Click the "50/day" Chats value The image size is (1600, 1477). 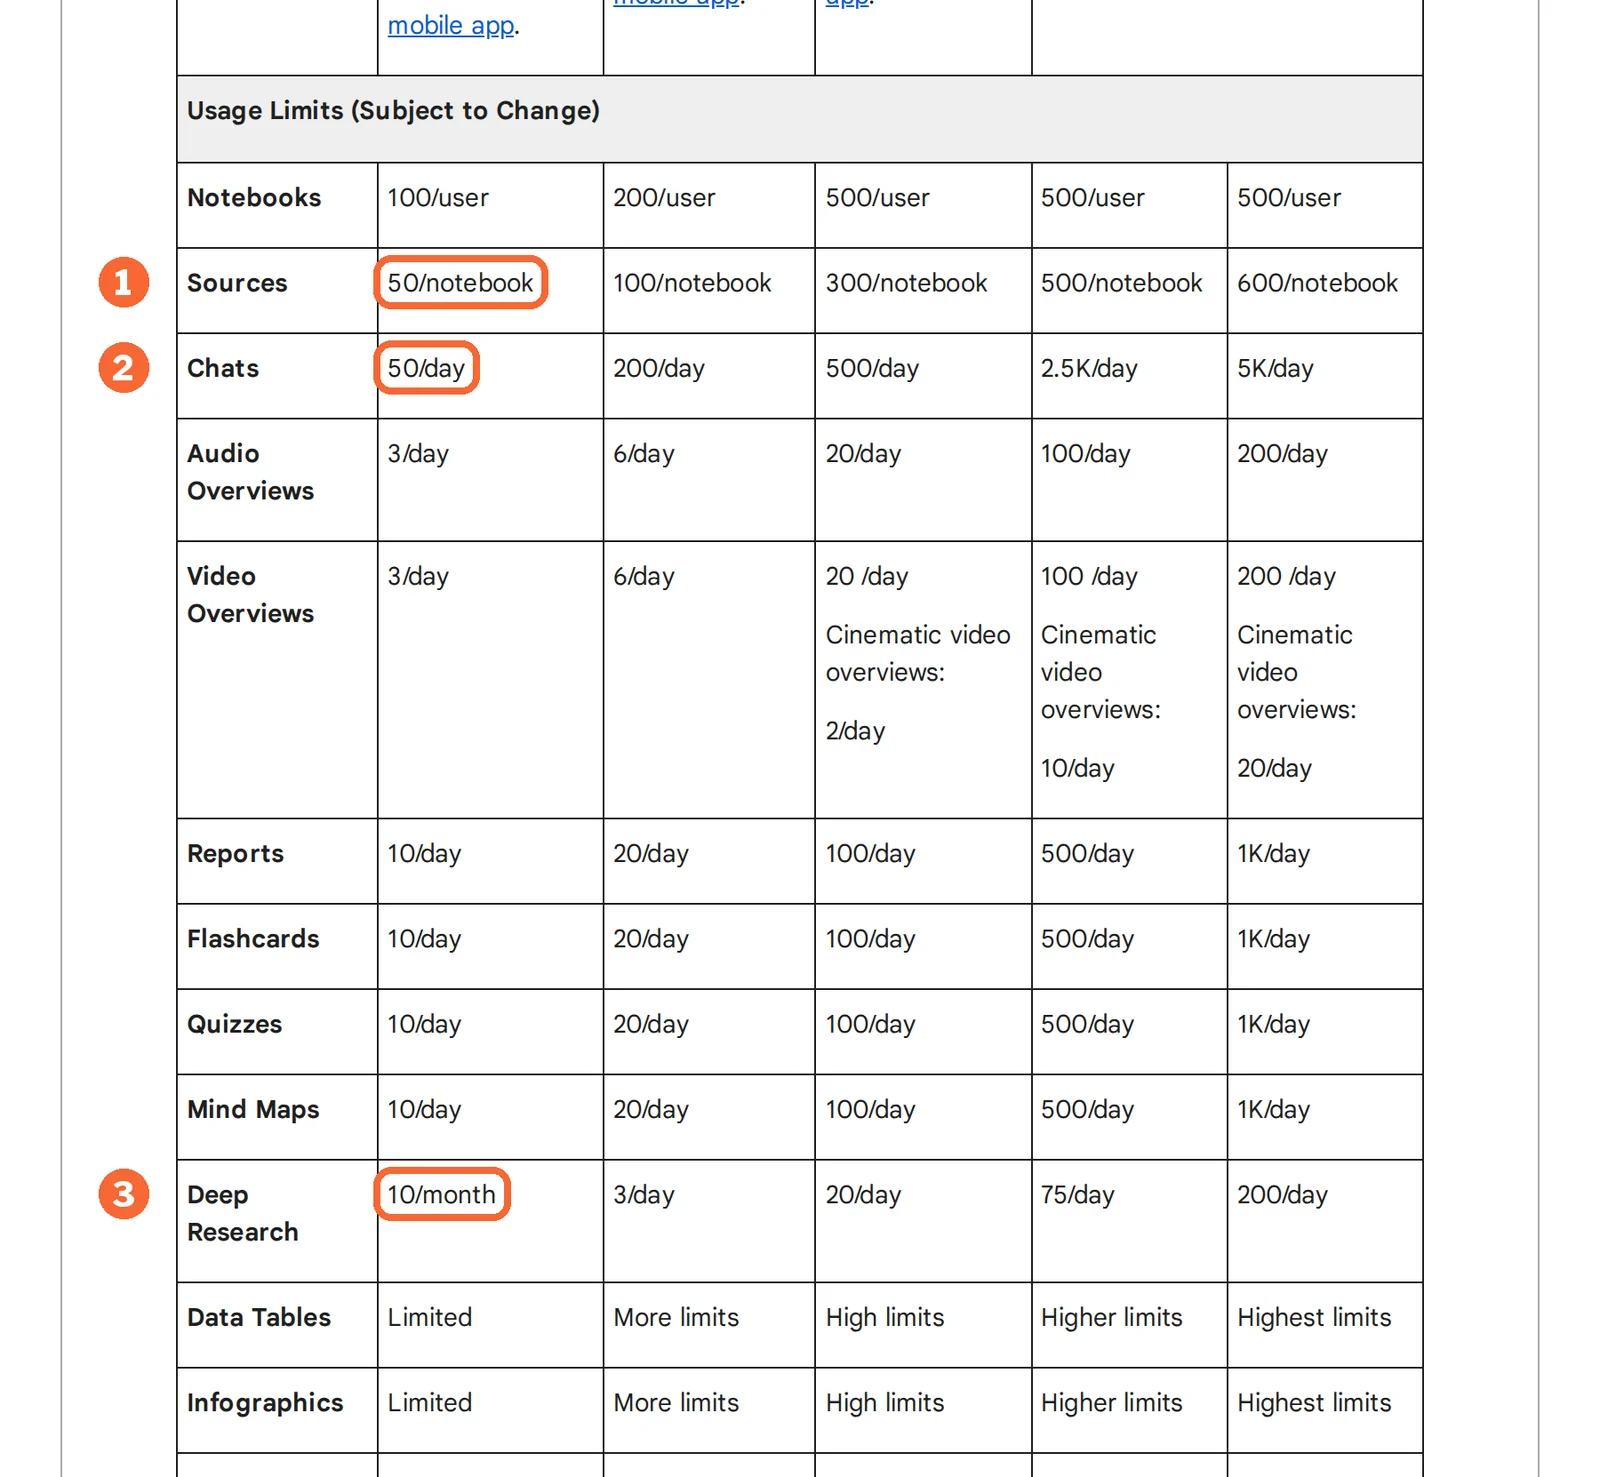click(x=426, y=368)
